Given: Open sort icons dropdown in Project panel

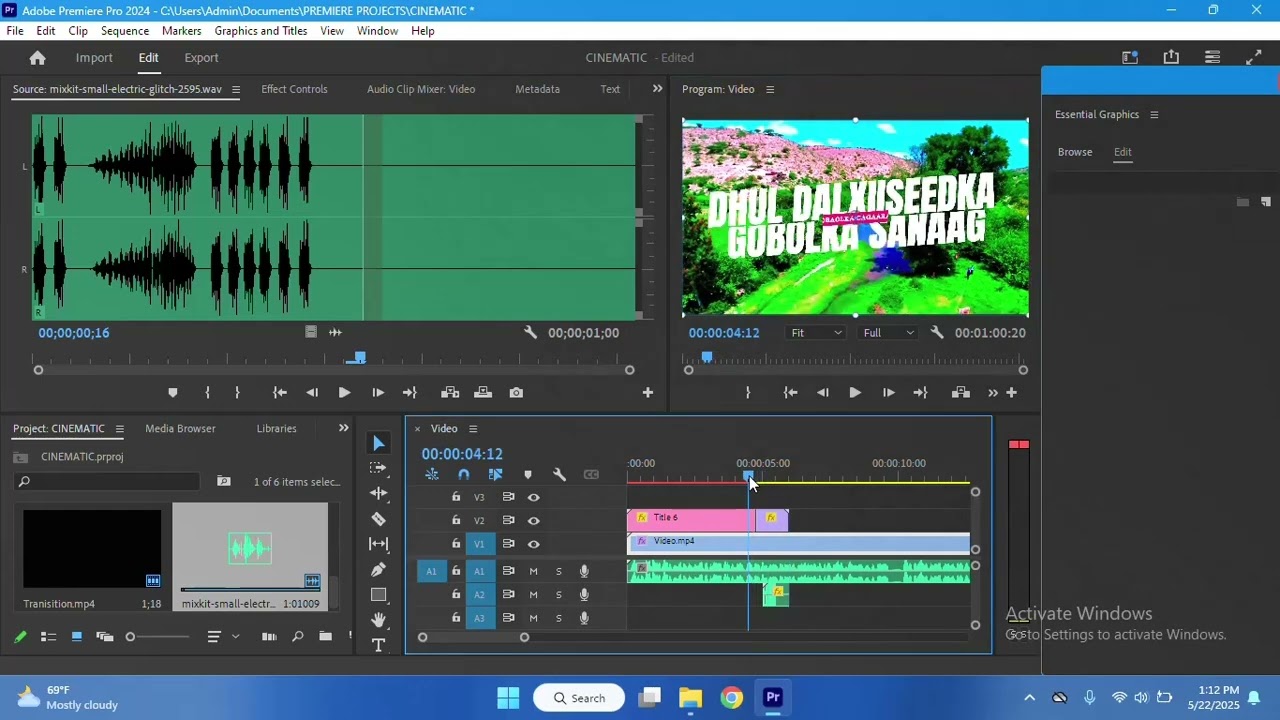Looking at the screenshot, I should (x=221, y=636).
